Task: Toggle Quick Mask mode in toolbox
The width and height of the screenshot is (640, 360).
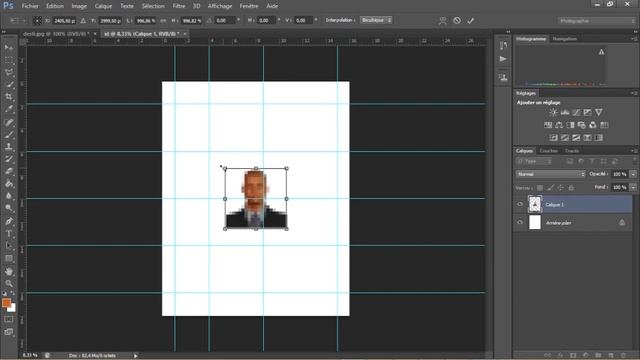Action: pyautogui.click(x=9, y=319)
